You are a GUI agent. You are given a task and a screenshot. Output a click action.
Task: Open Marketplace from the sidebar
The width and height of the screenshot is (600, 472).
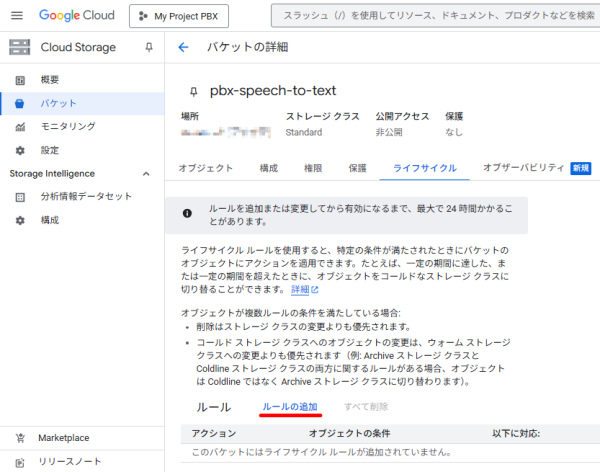[x=63, y=438]
